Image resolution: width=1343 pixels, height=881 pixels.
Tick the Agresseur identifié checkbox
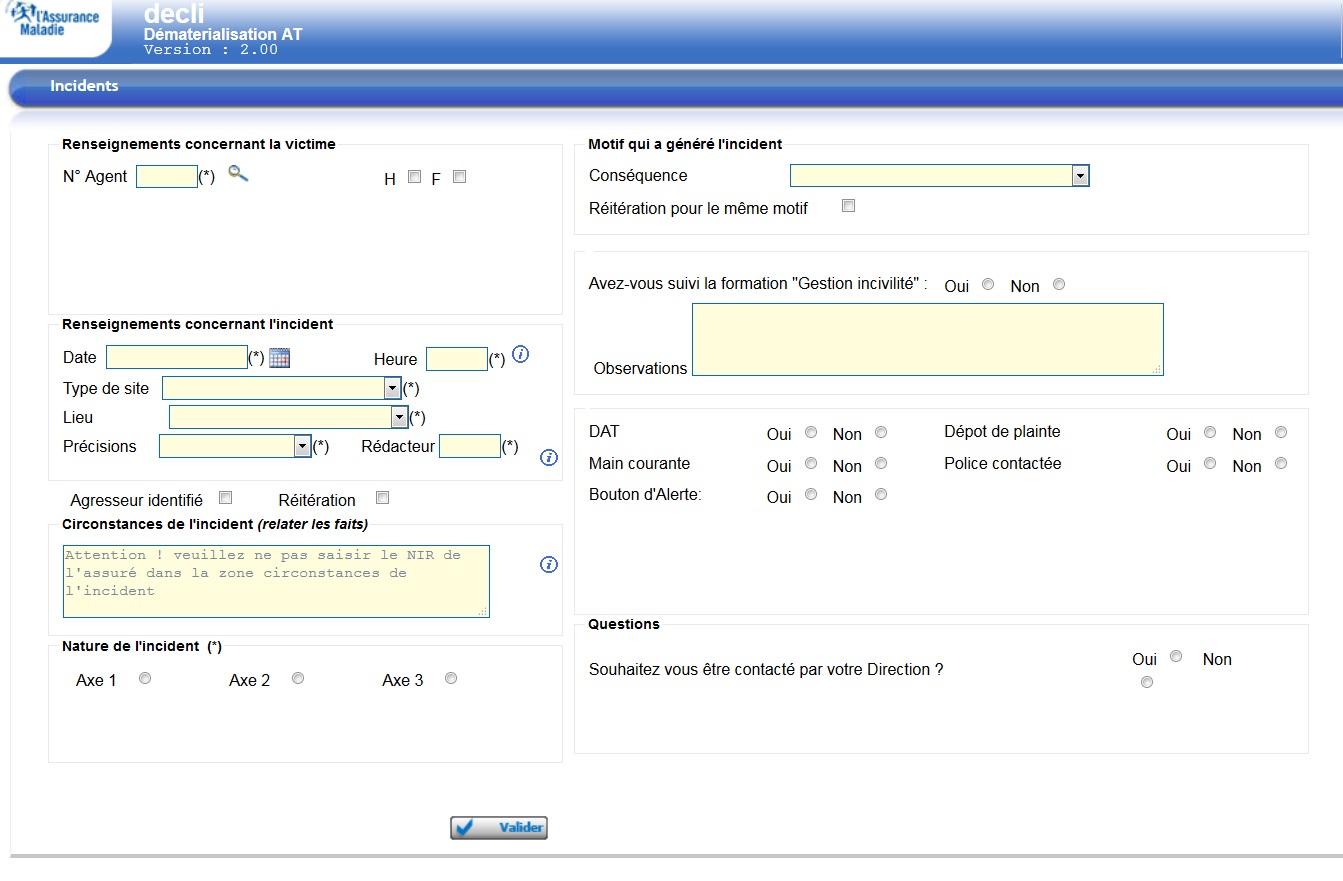pos(226,498)
